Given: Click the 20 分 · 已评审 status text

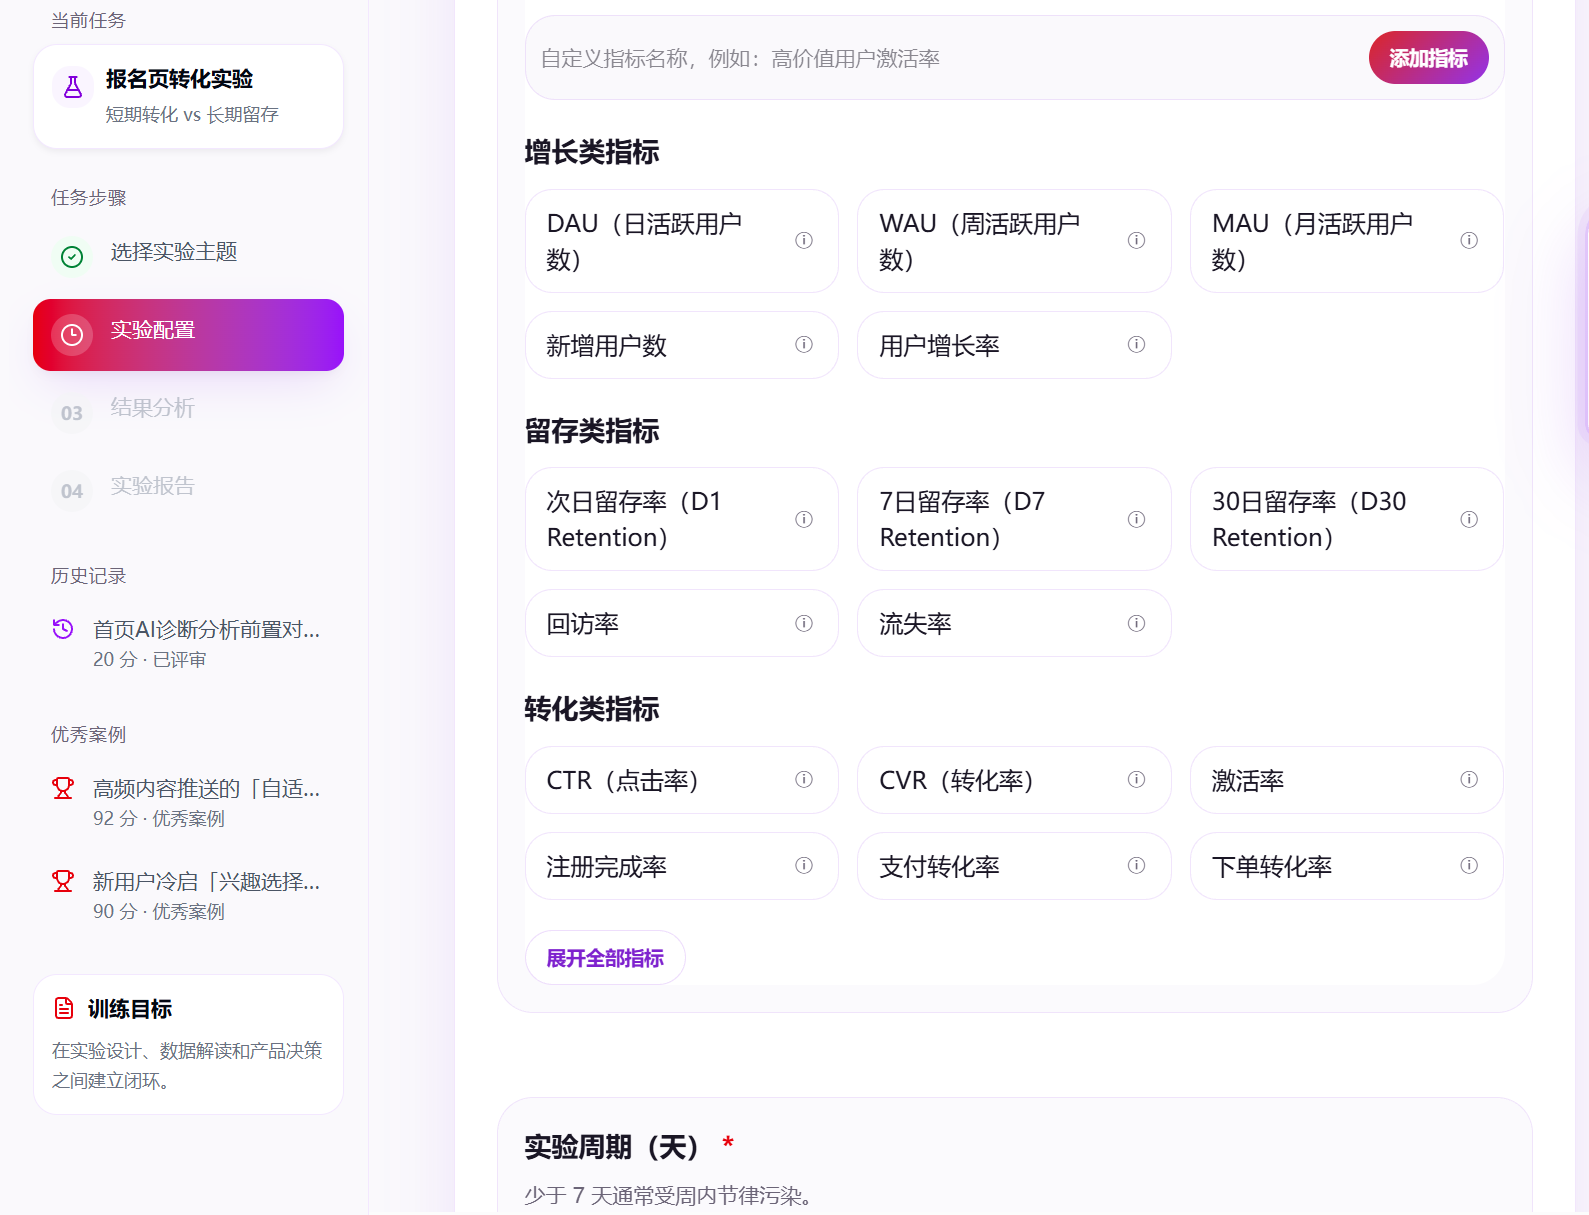Looking at the screenshot, I should tap(150, 659).
